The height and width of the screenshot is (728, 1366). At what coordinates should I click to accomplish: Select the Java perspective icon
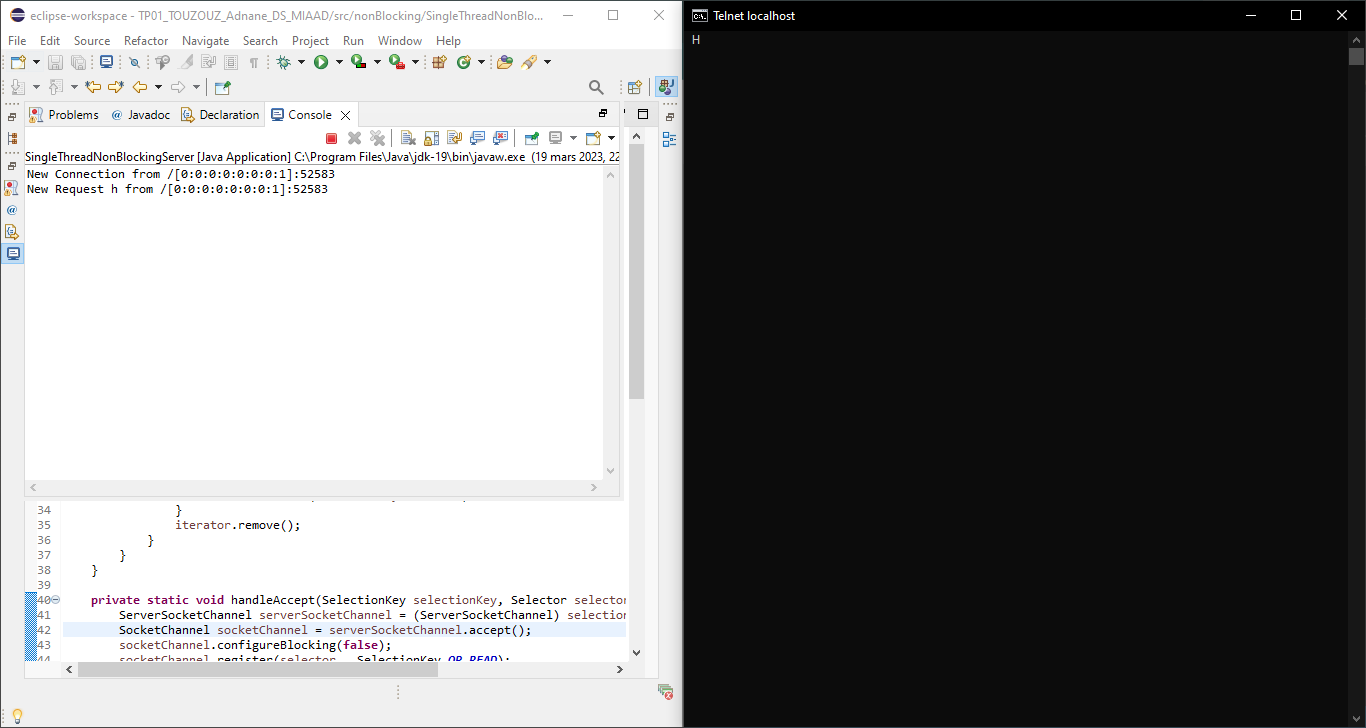666,87
